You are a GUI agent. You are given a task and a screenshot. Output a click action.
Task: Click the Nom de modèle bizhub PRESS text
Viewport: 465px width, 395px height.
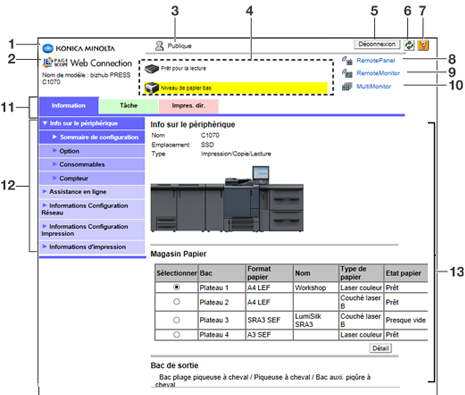86,78
